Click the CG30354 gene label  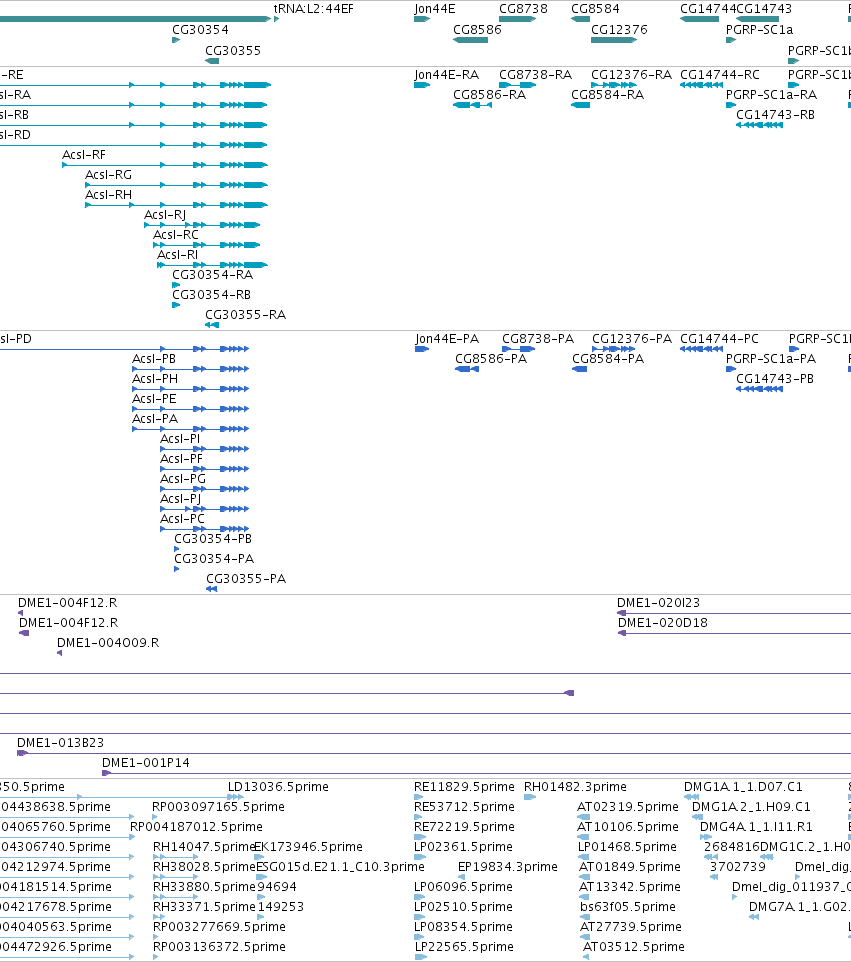point(200,29)
